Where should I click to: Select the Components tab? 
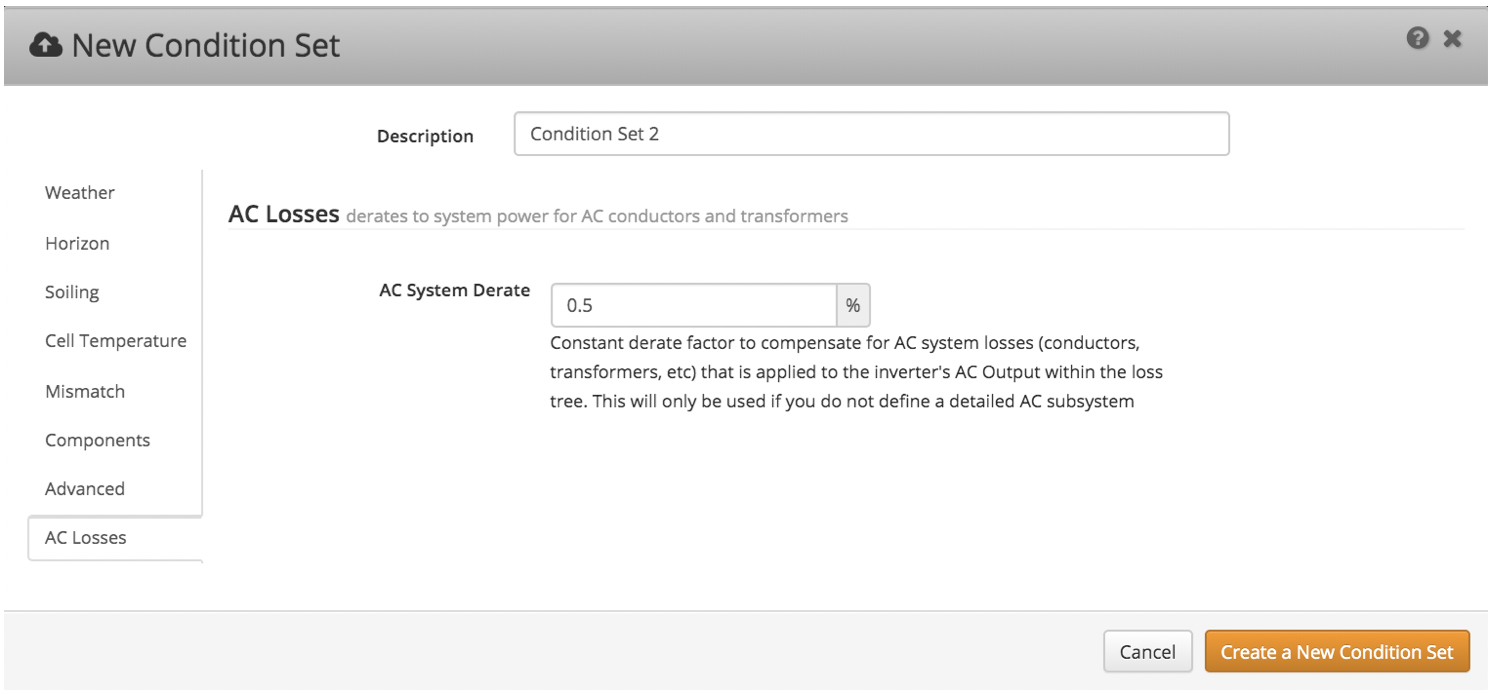[97, 440]
